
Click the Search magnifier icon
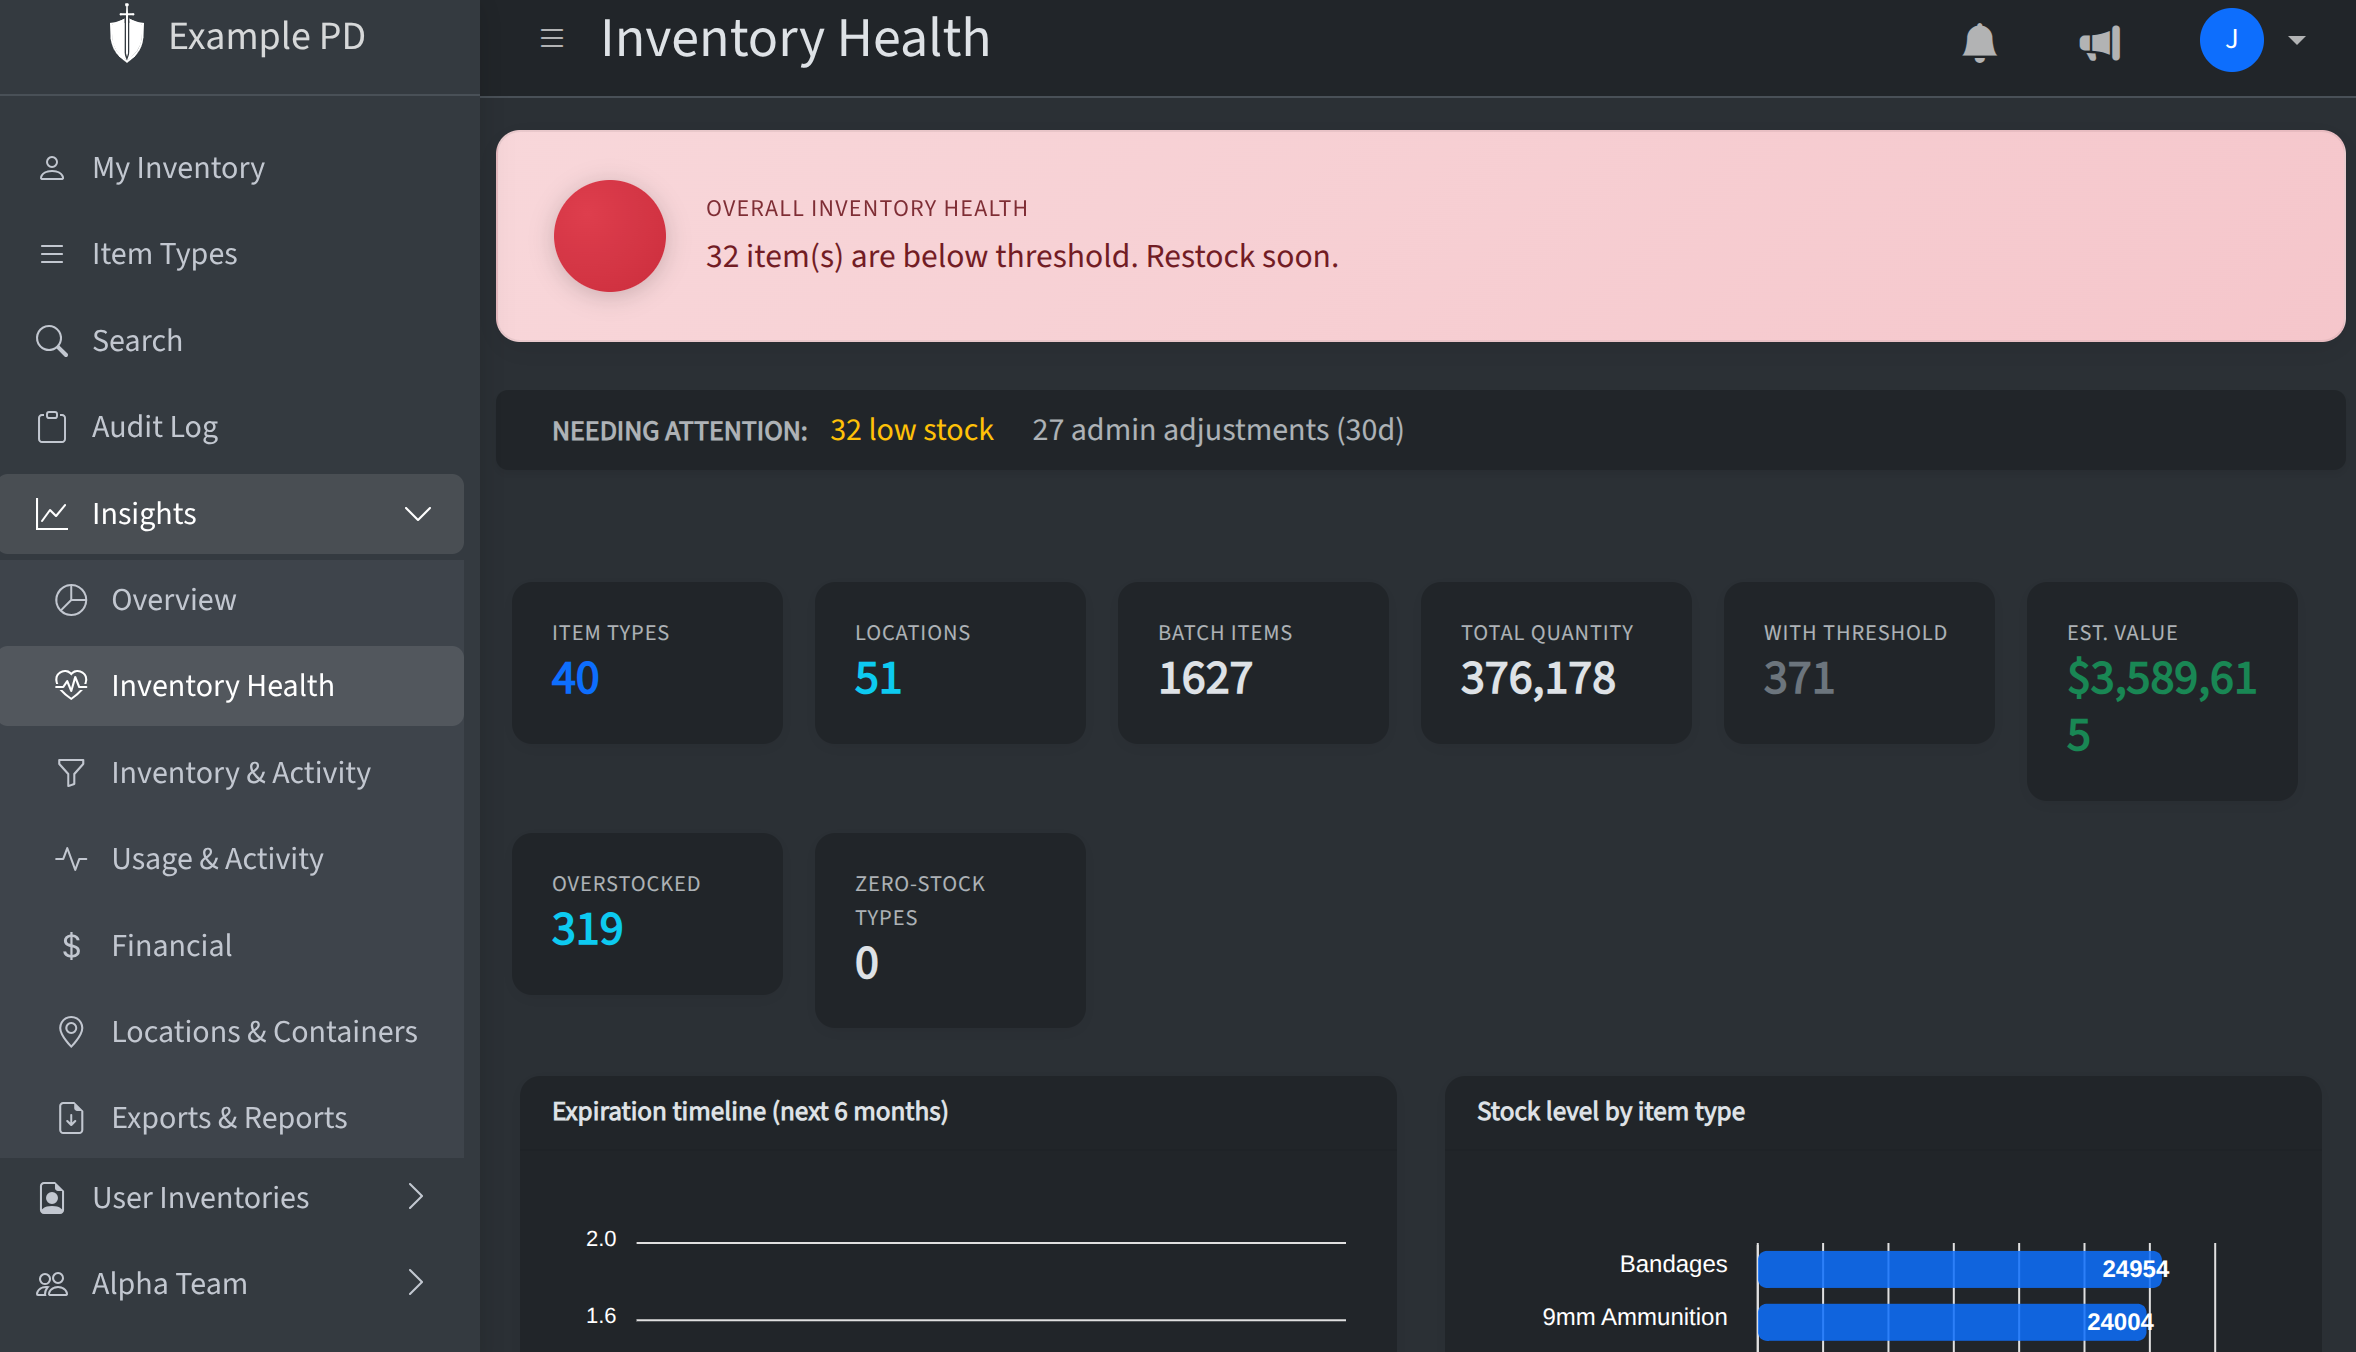(x=53, y=340)
